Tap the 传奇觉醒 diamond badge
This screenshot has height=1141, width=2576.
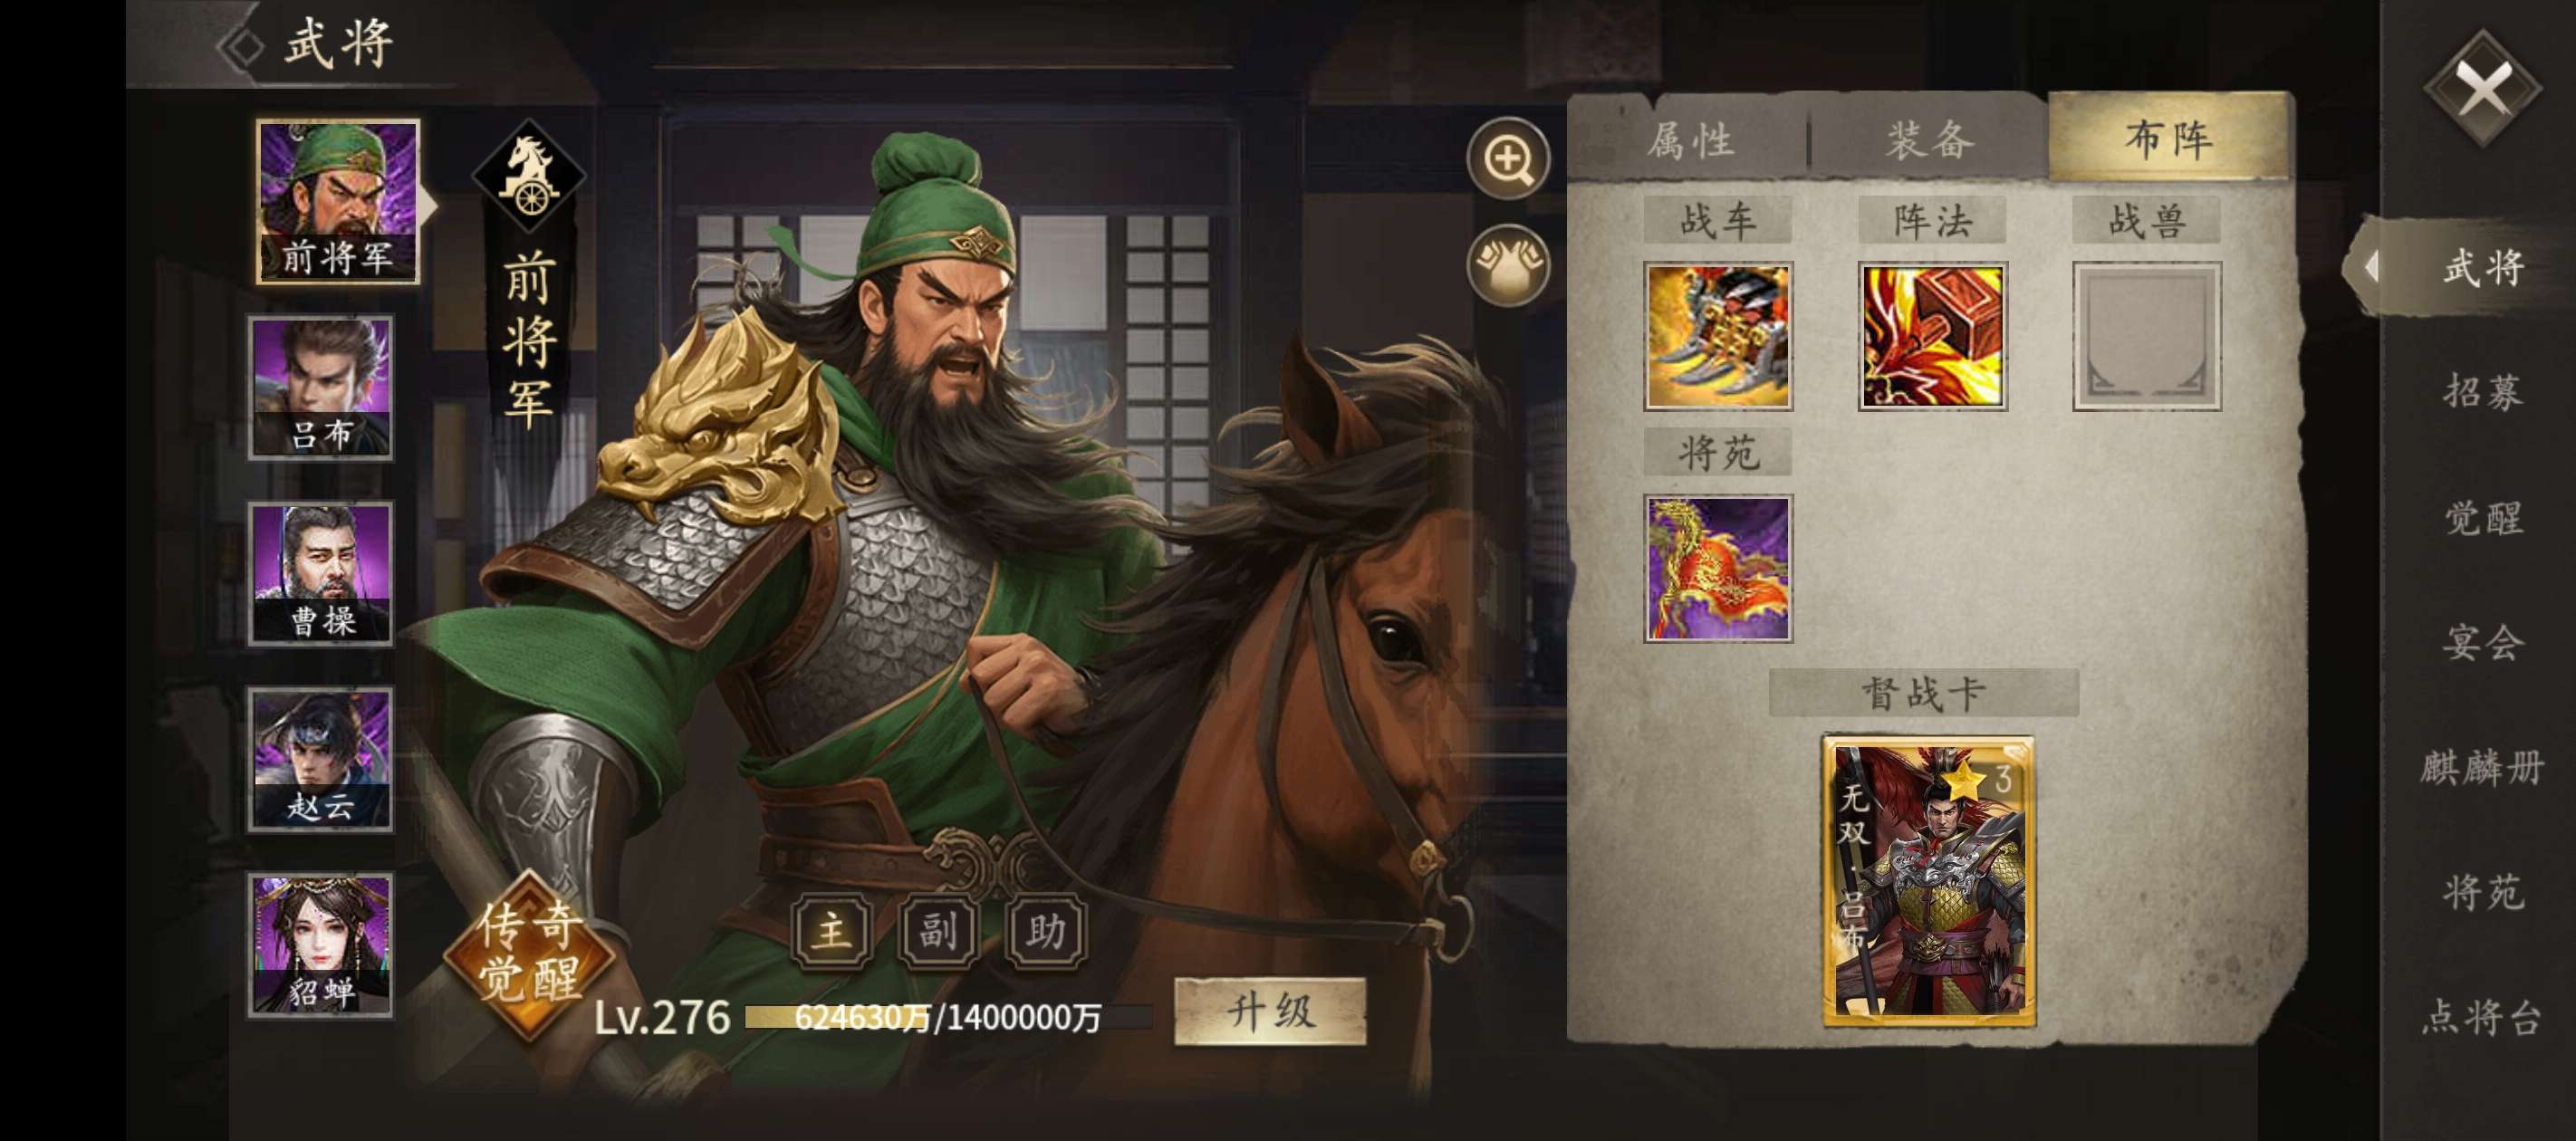(x=528, y=951)
